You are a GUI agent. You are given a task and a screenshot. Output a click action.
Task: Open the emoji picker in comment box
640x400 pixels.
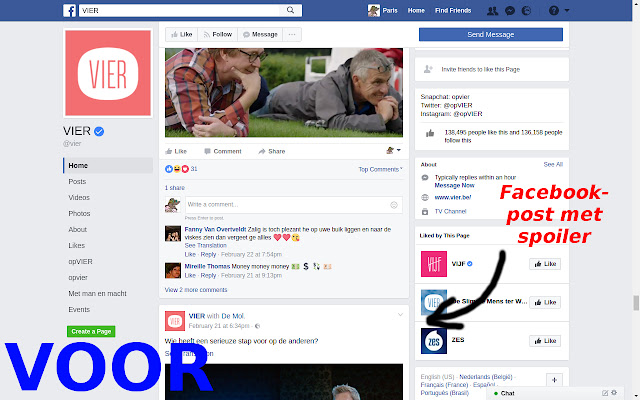coord(394,205)
